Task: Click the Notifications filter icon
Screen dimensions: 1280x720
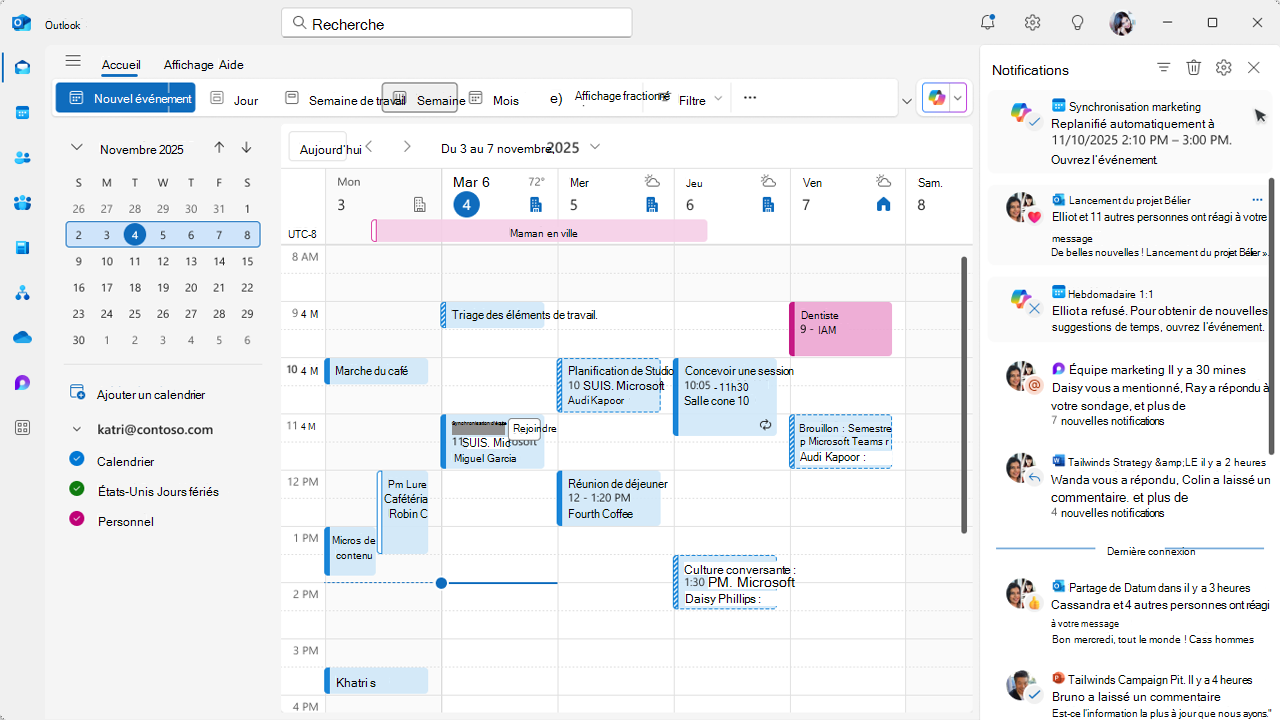Action: [x=1163, y=67]
